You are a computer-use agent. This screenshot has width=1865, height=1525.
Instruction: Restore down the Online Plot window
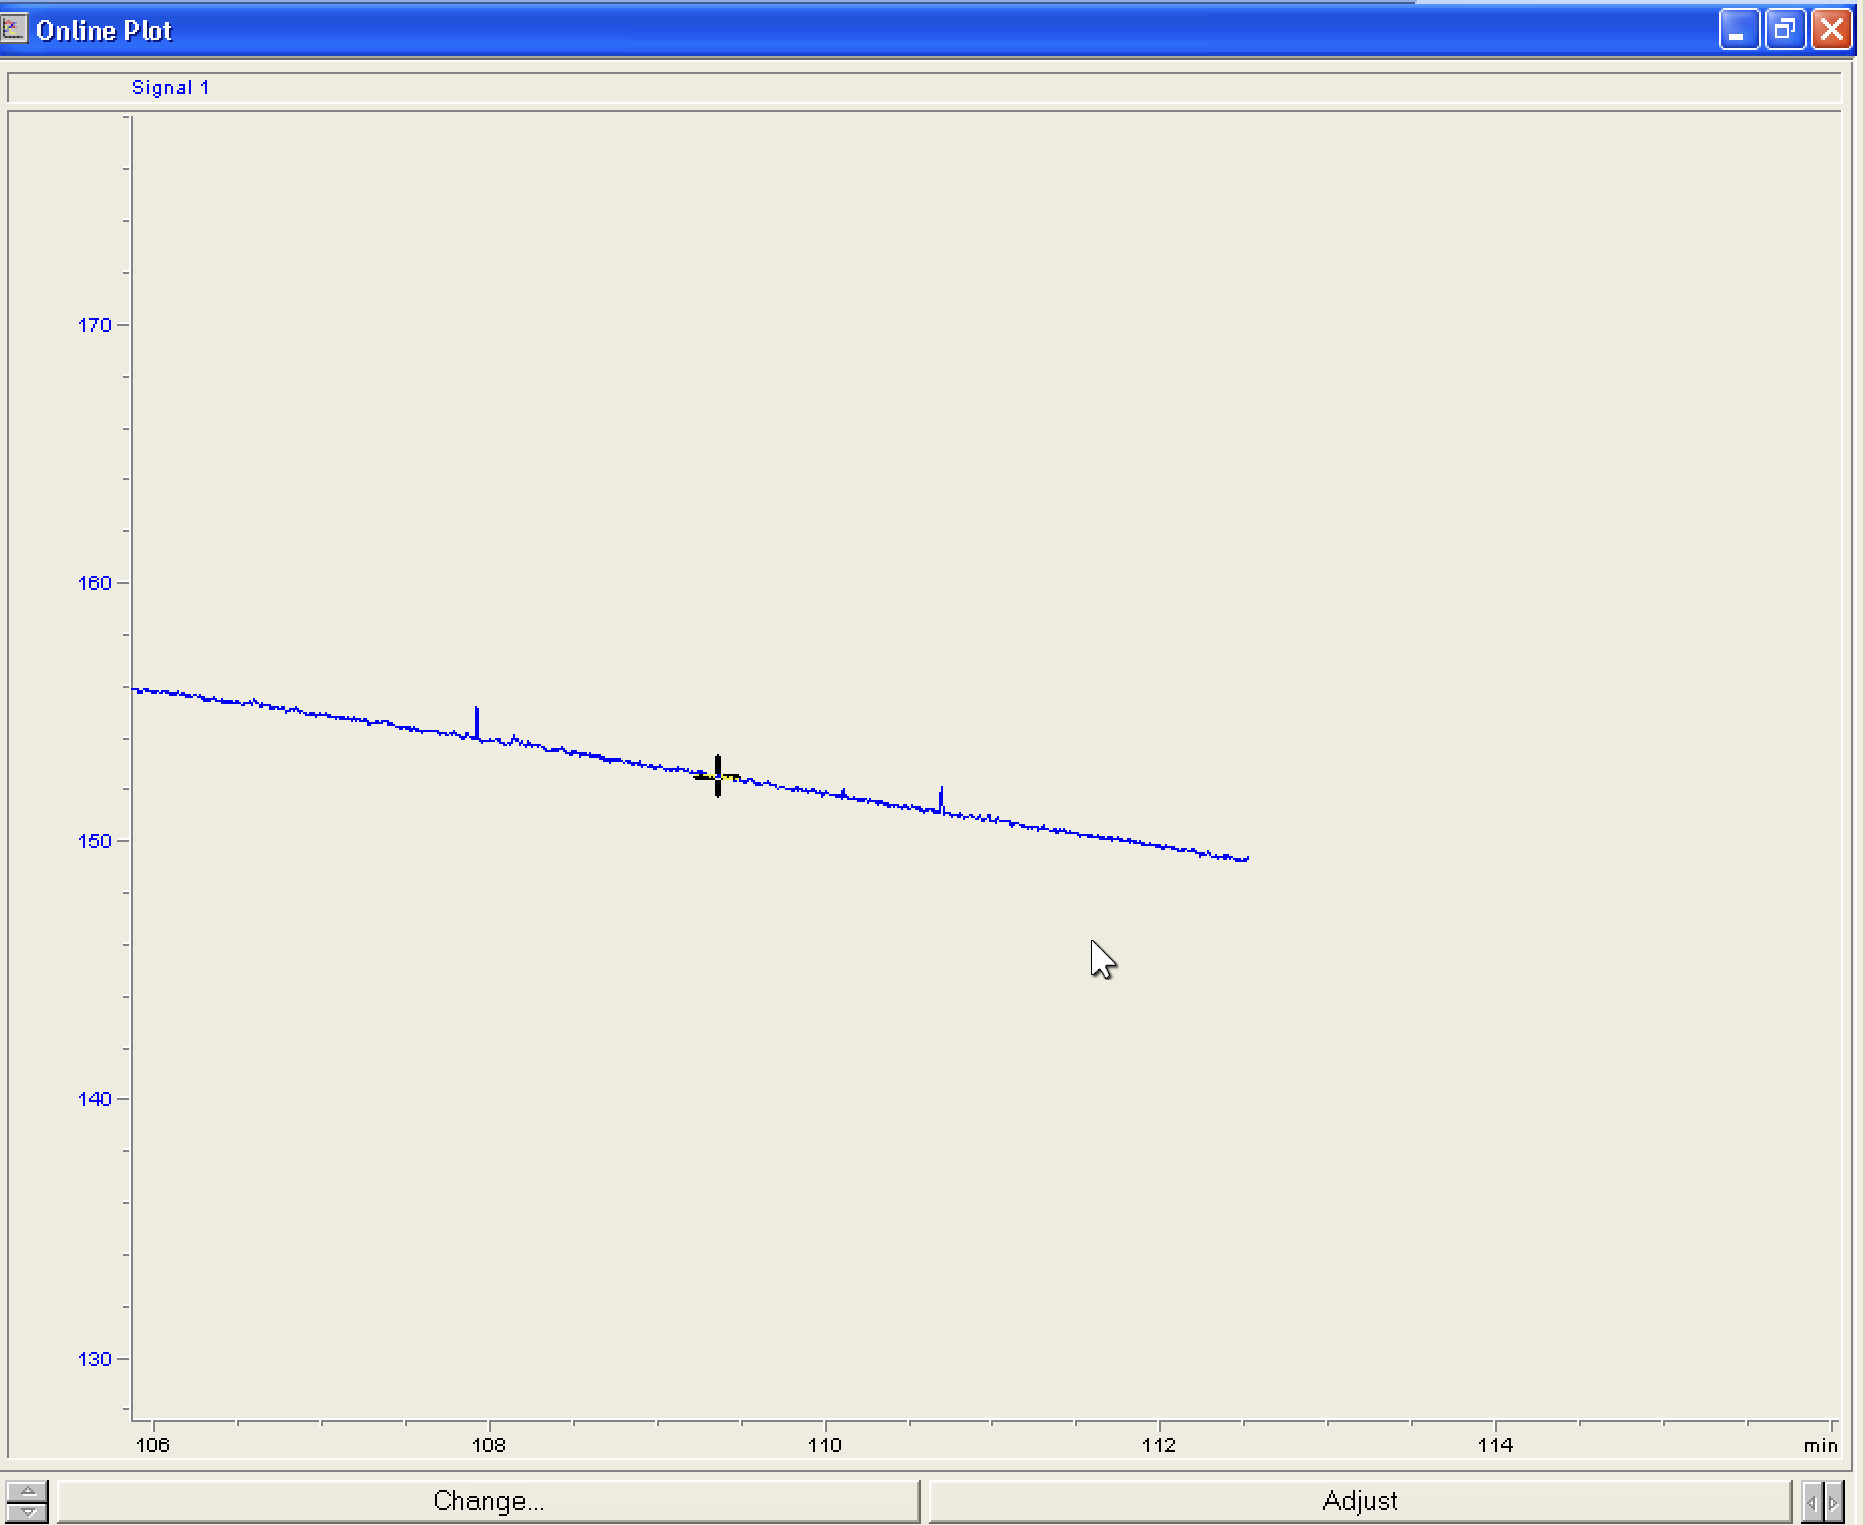[1785, 30]
